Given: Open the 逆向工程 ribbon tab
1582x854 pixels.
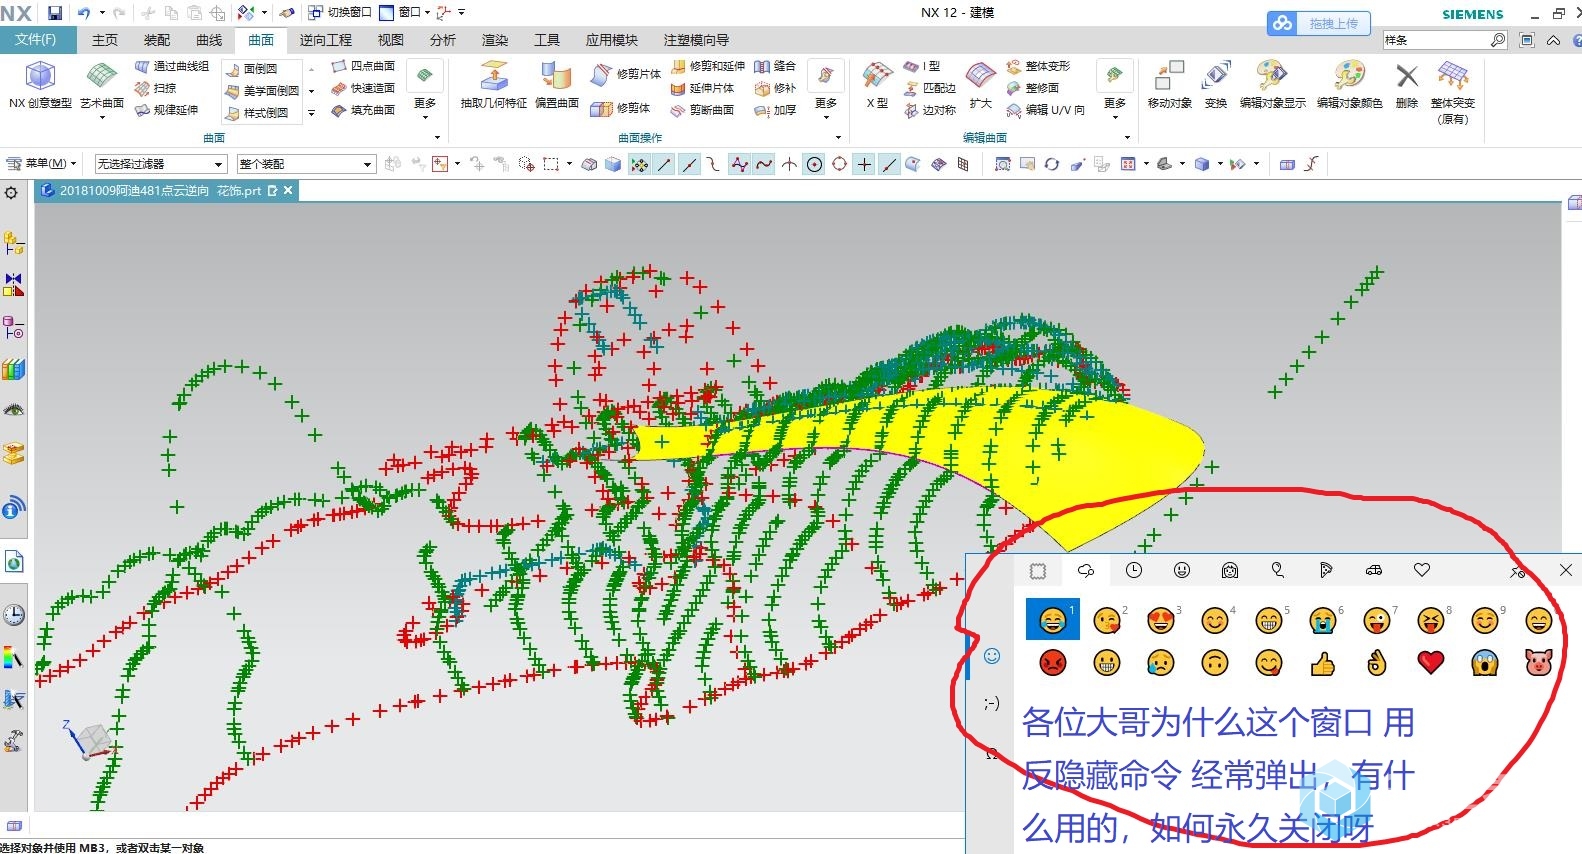Looking at the screenshot, I should coord(326,40).
